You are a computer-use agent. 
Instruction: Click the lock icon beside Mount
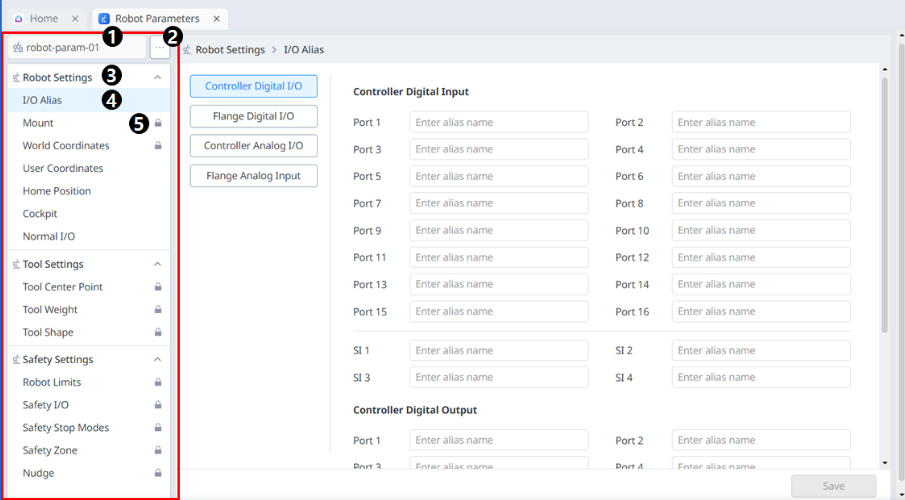click(x=158, y=123)
